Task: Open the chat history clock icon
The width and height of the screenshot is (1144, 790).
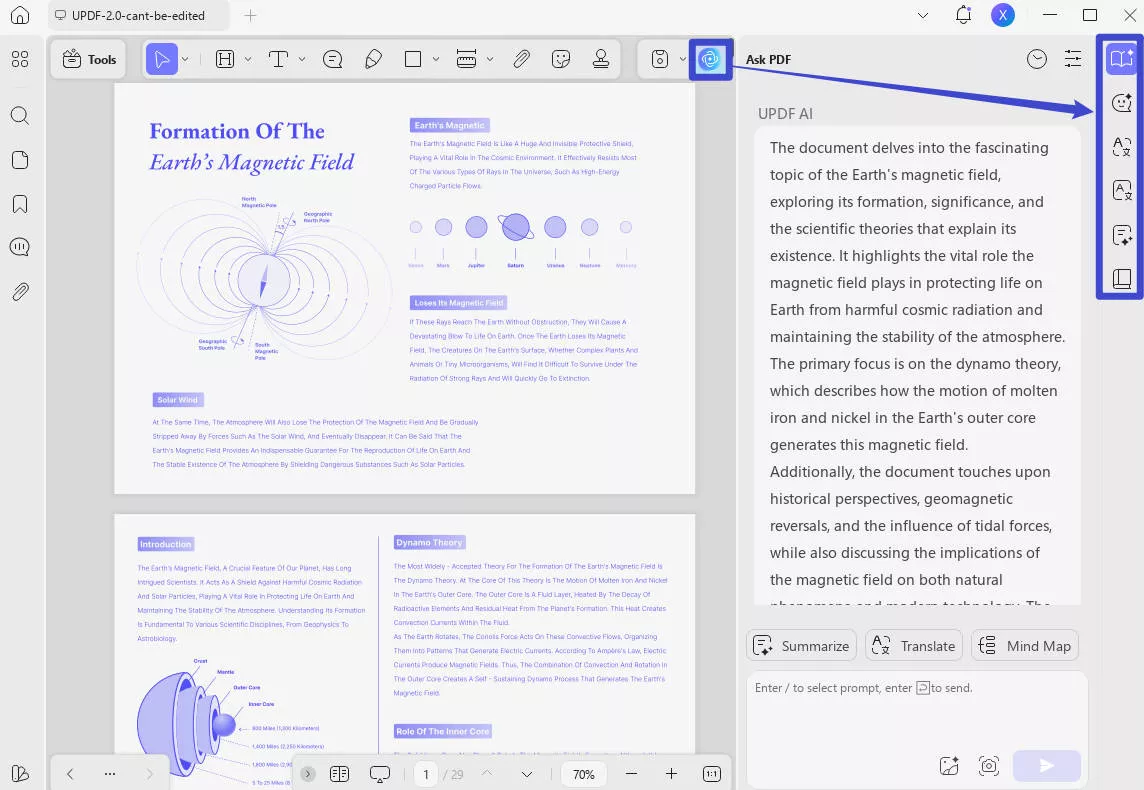Action: (x=1037, y=59)
